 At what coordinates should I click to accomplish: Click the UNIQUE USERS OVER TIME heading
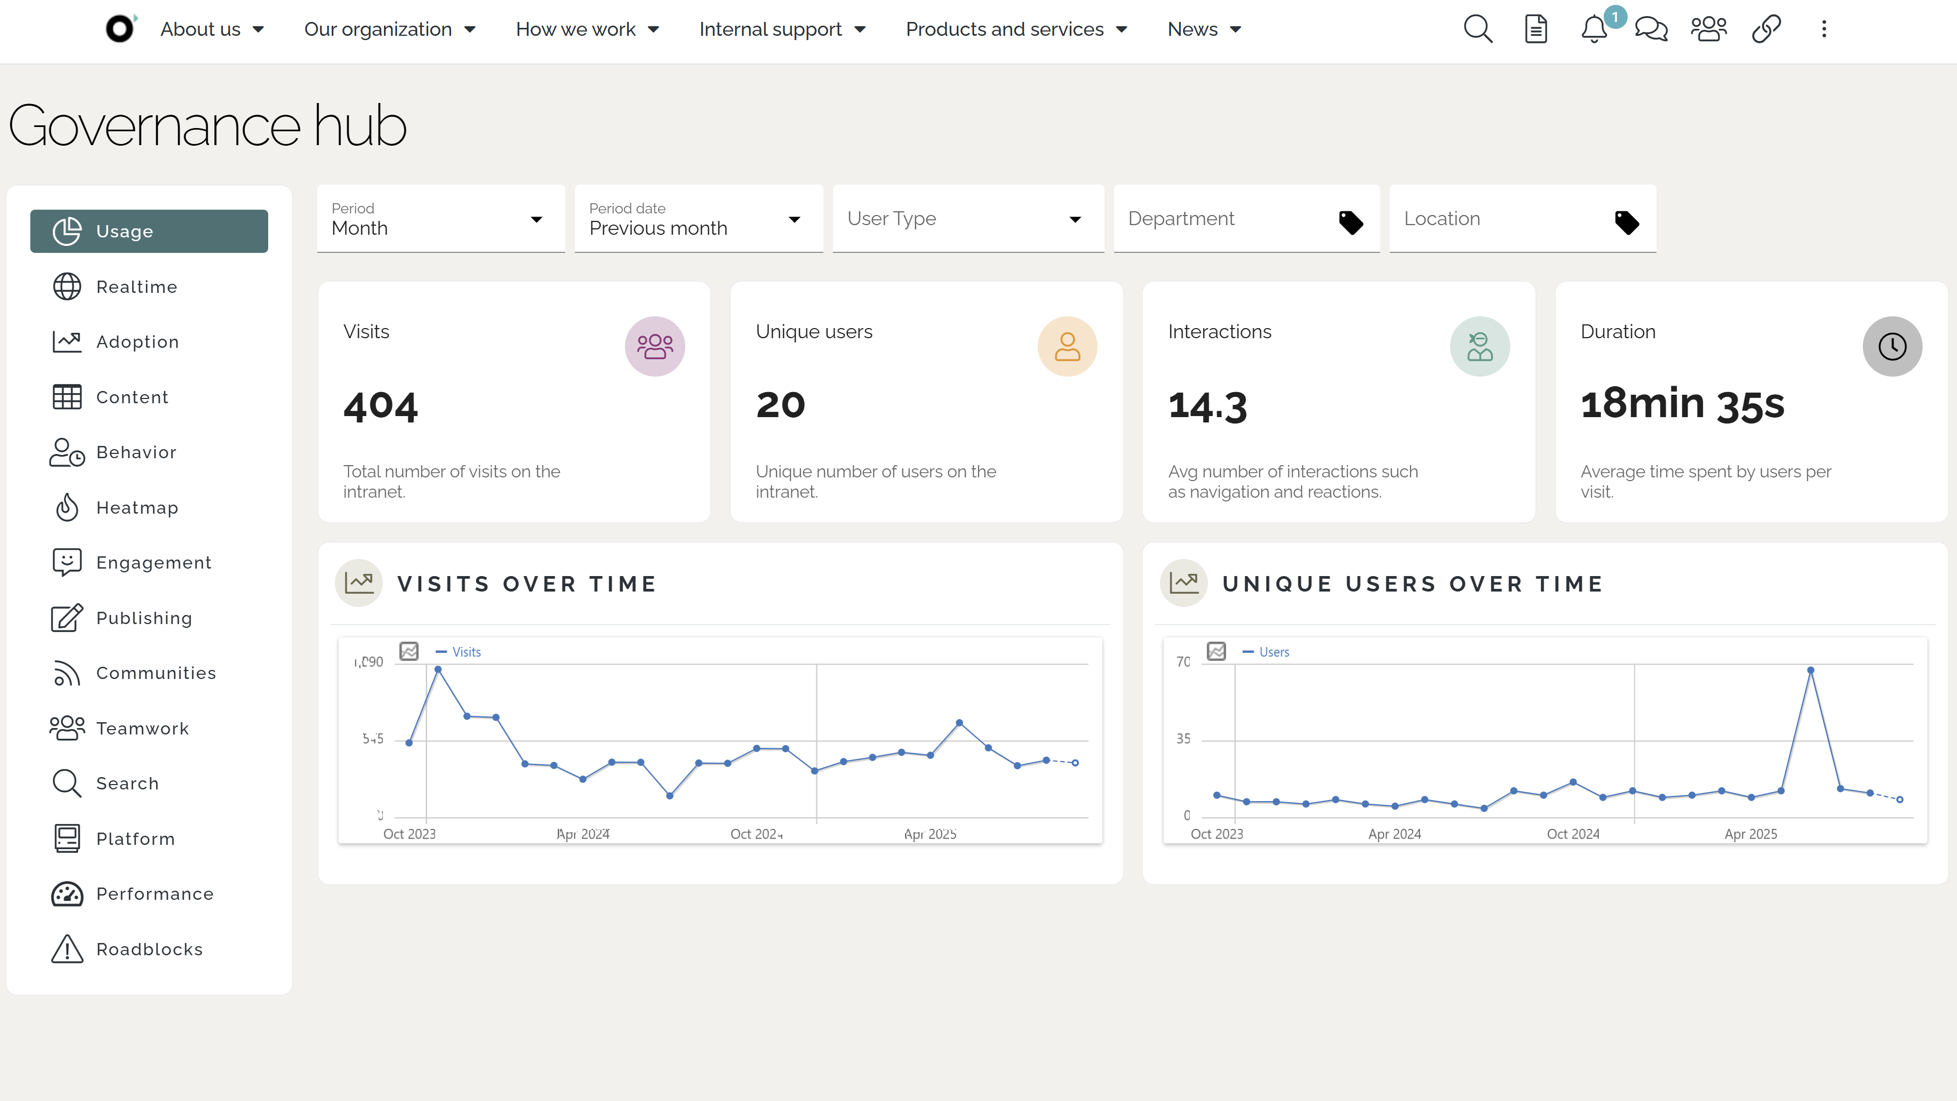(1413, 584)
